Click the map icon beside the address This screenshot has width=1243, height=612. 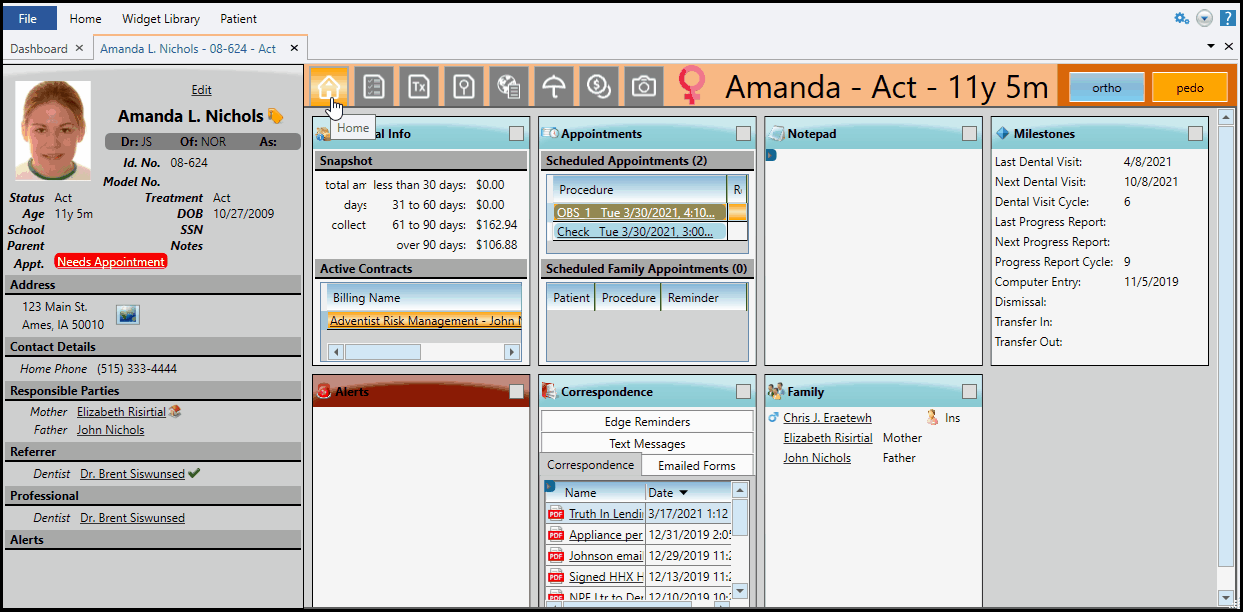coord(128,315)
